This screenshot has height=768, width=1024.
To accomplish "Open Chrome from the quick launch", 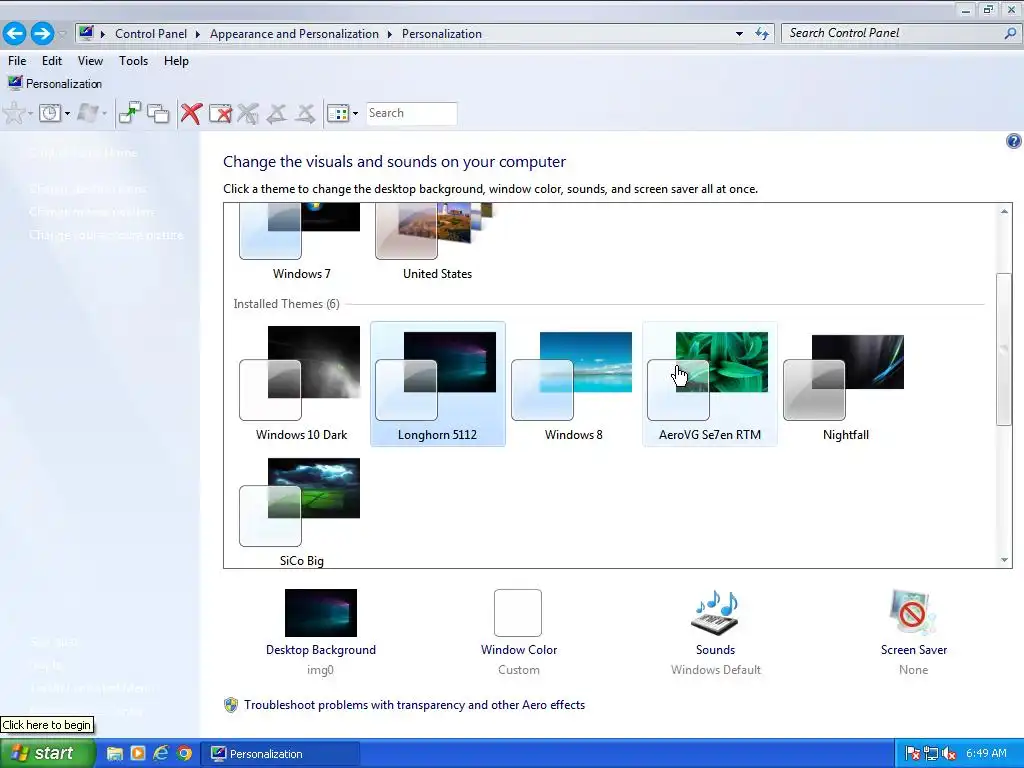I will point(184,754).
